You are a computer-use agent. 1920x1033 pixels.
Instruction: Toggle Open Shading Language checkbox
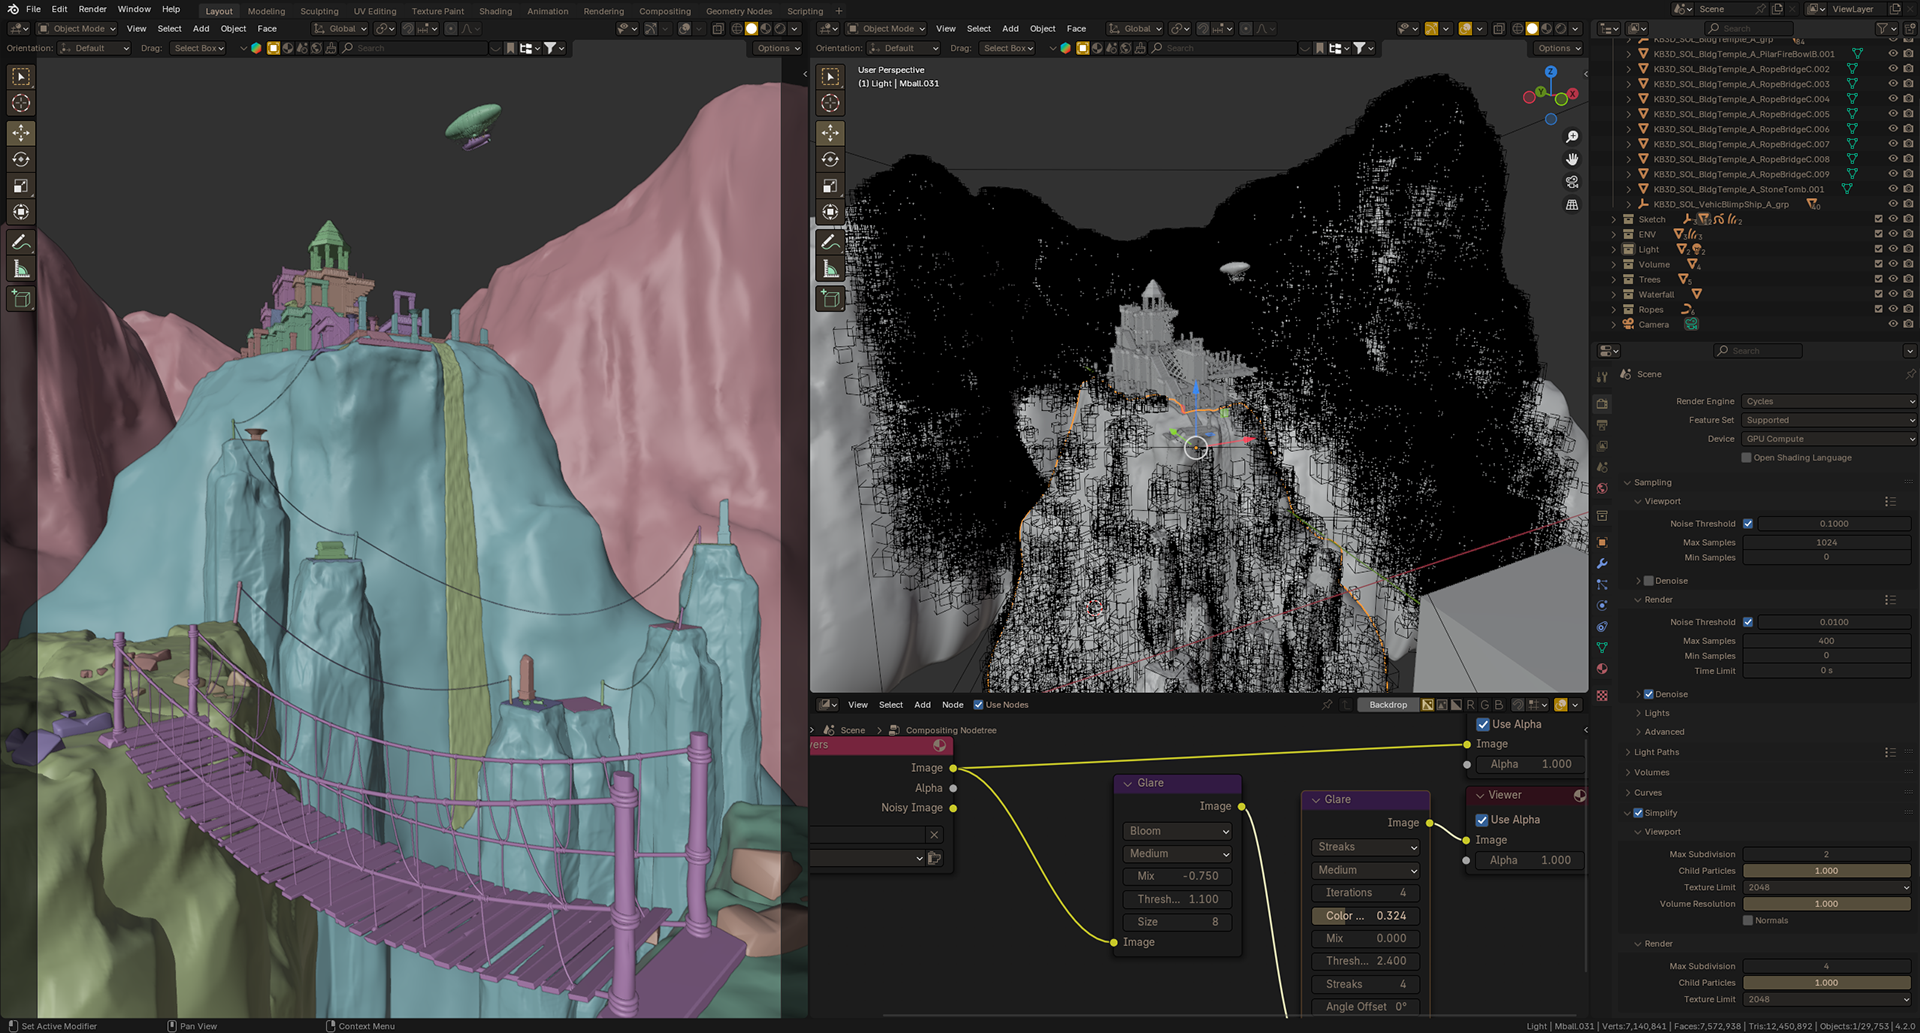[1747, 458]
